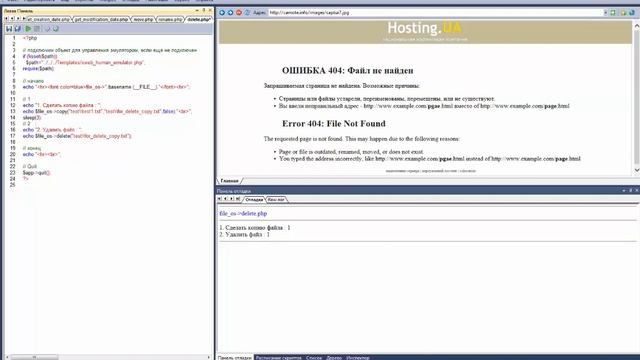Screen dimensions: 640x360
Task: Open Инспектор bottom tab
Action: pyautogui.click(x=358, y=358)
